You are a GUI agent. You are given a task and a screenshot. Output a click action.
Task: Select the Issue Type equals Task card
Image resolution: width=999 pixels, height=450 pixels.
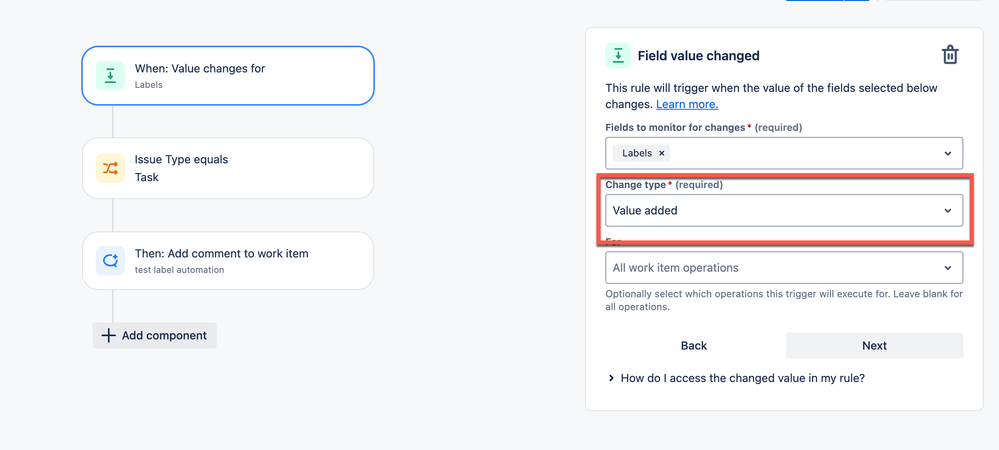227,168
